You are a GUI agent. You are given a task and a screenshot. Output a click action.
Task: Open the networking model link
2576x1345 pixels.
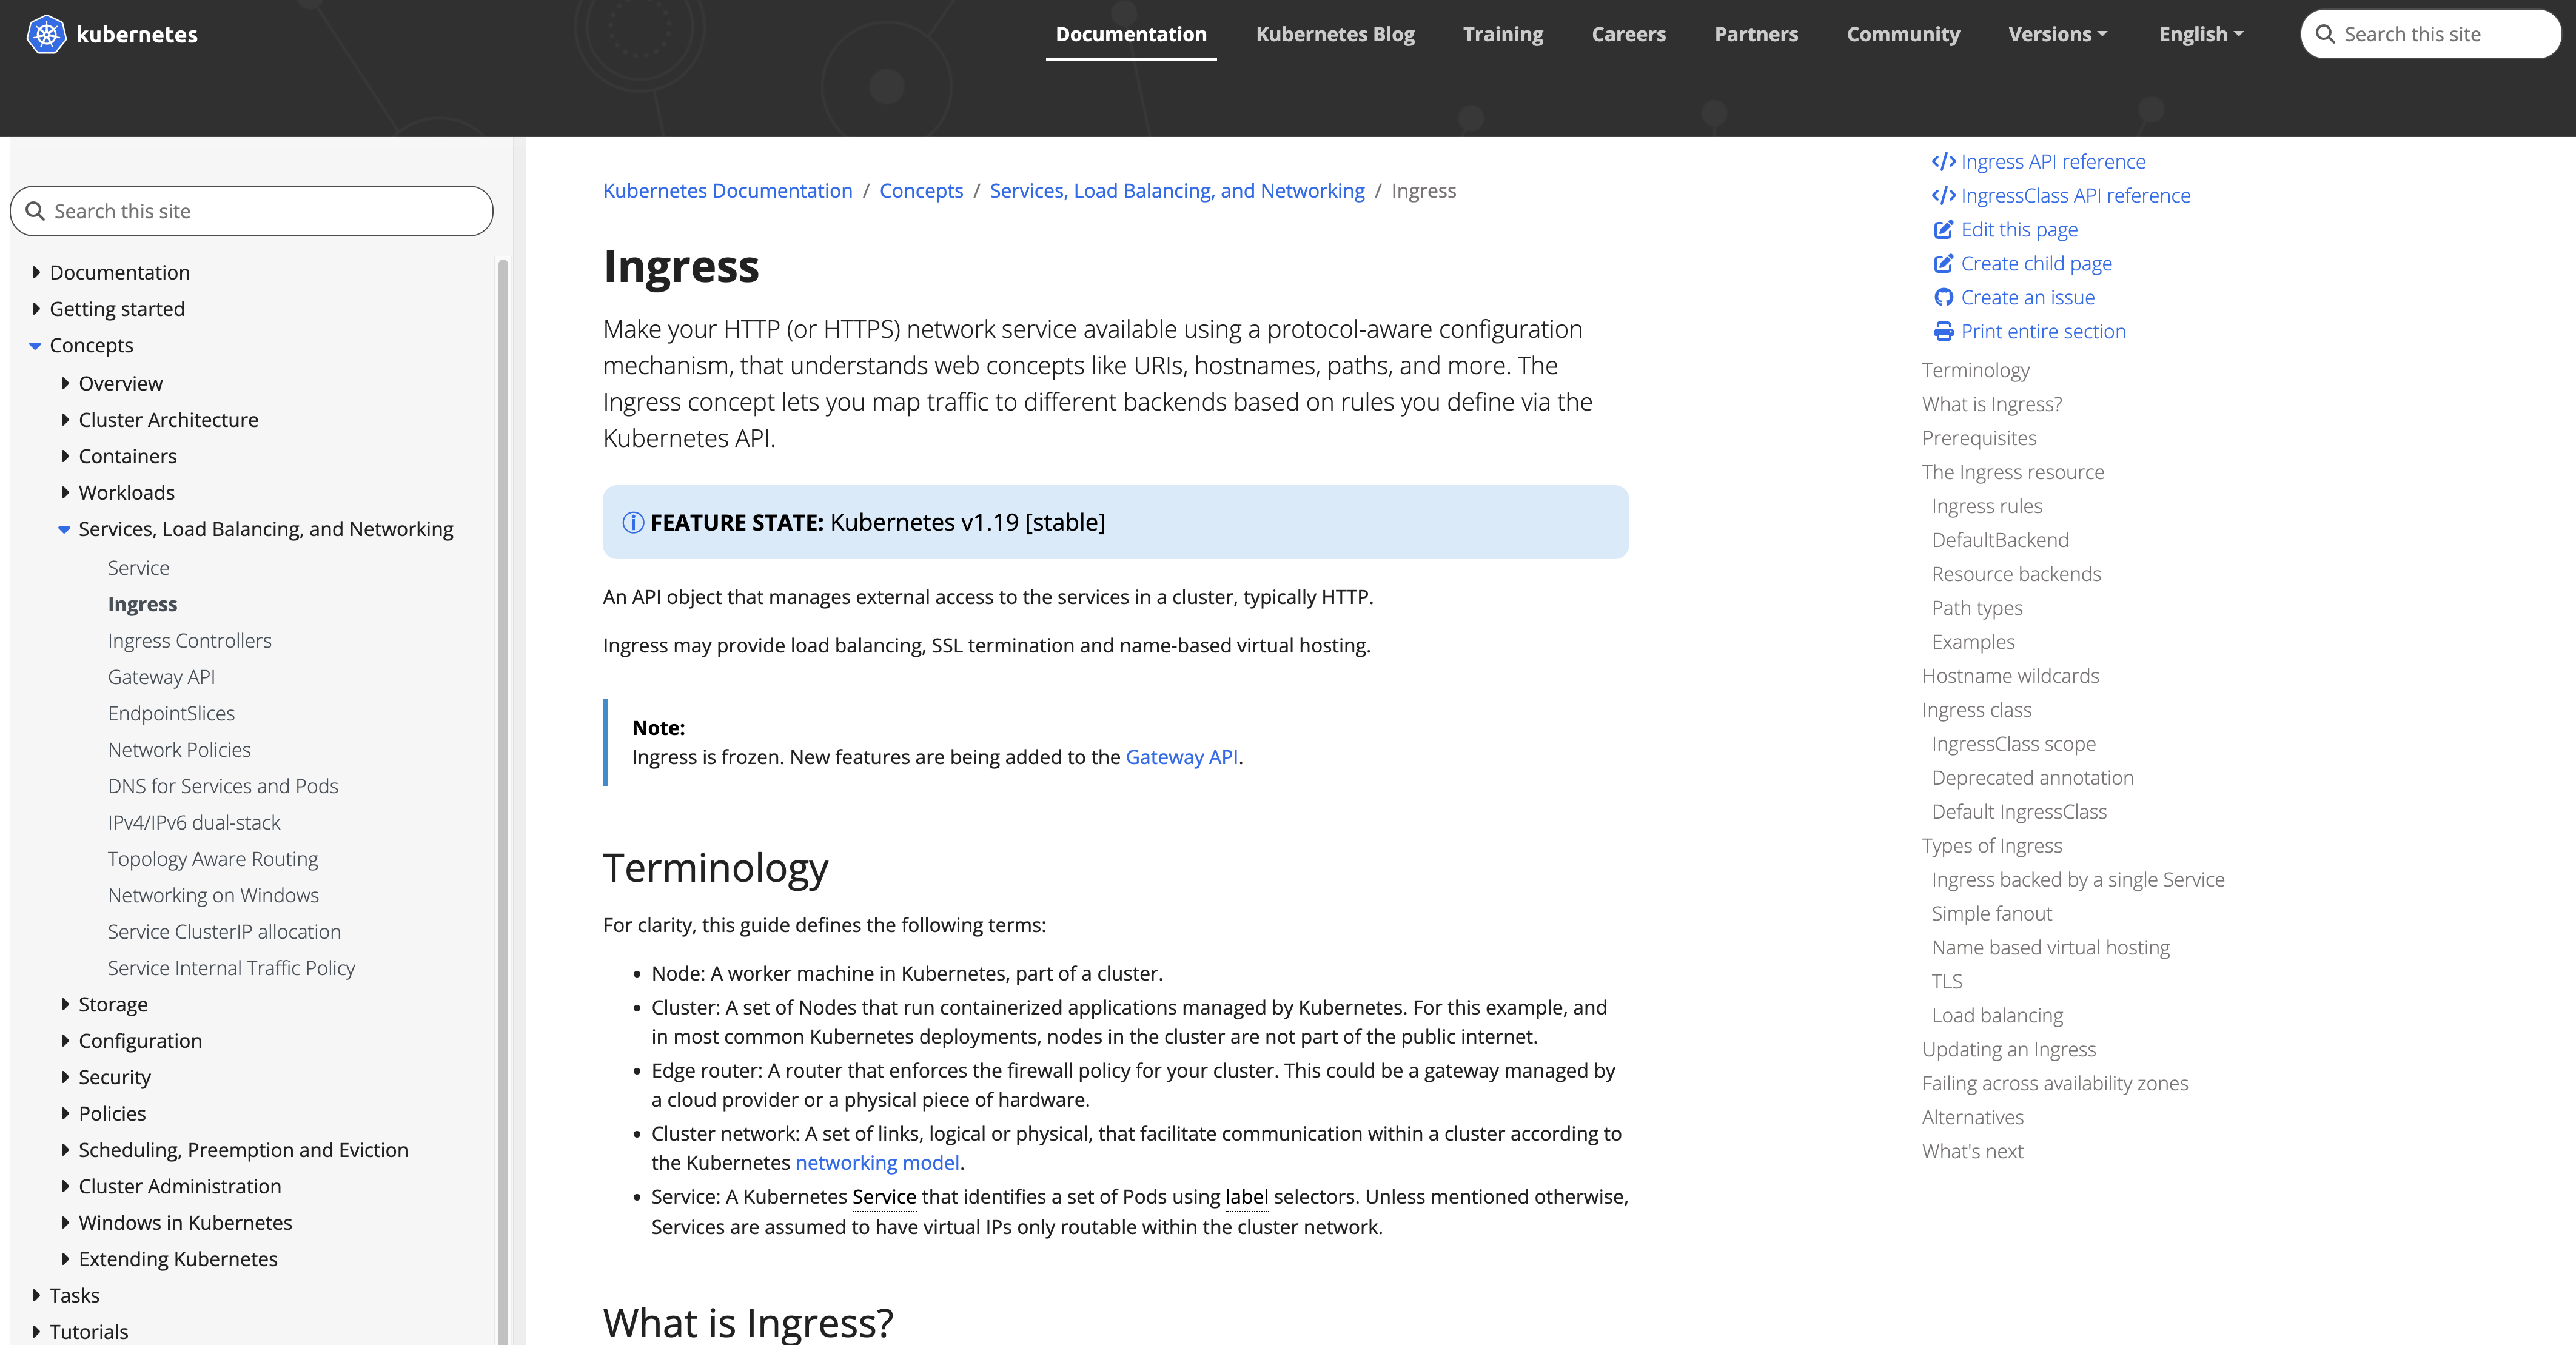877,1163
